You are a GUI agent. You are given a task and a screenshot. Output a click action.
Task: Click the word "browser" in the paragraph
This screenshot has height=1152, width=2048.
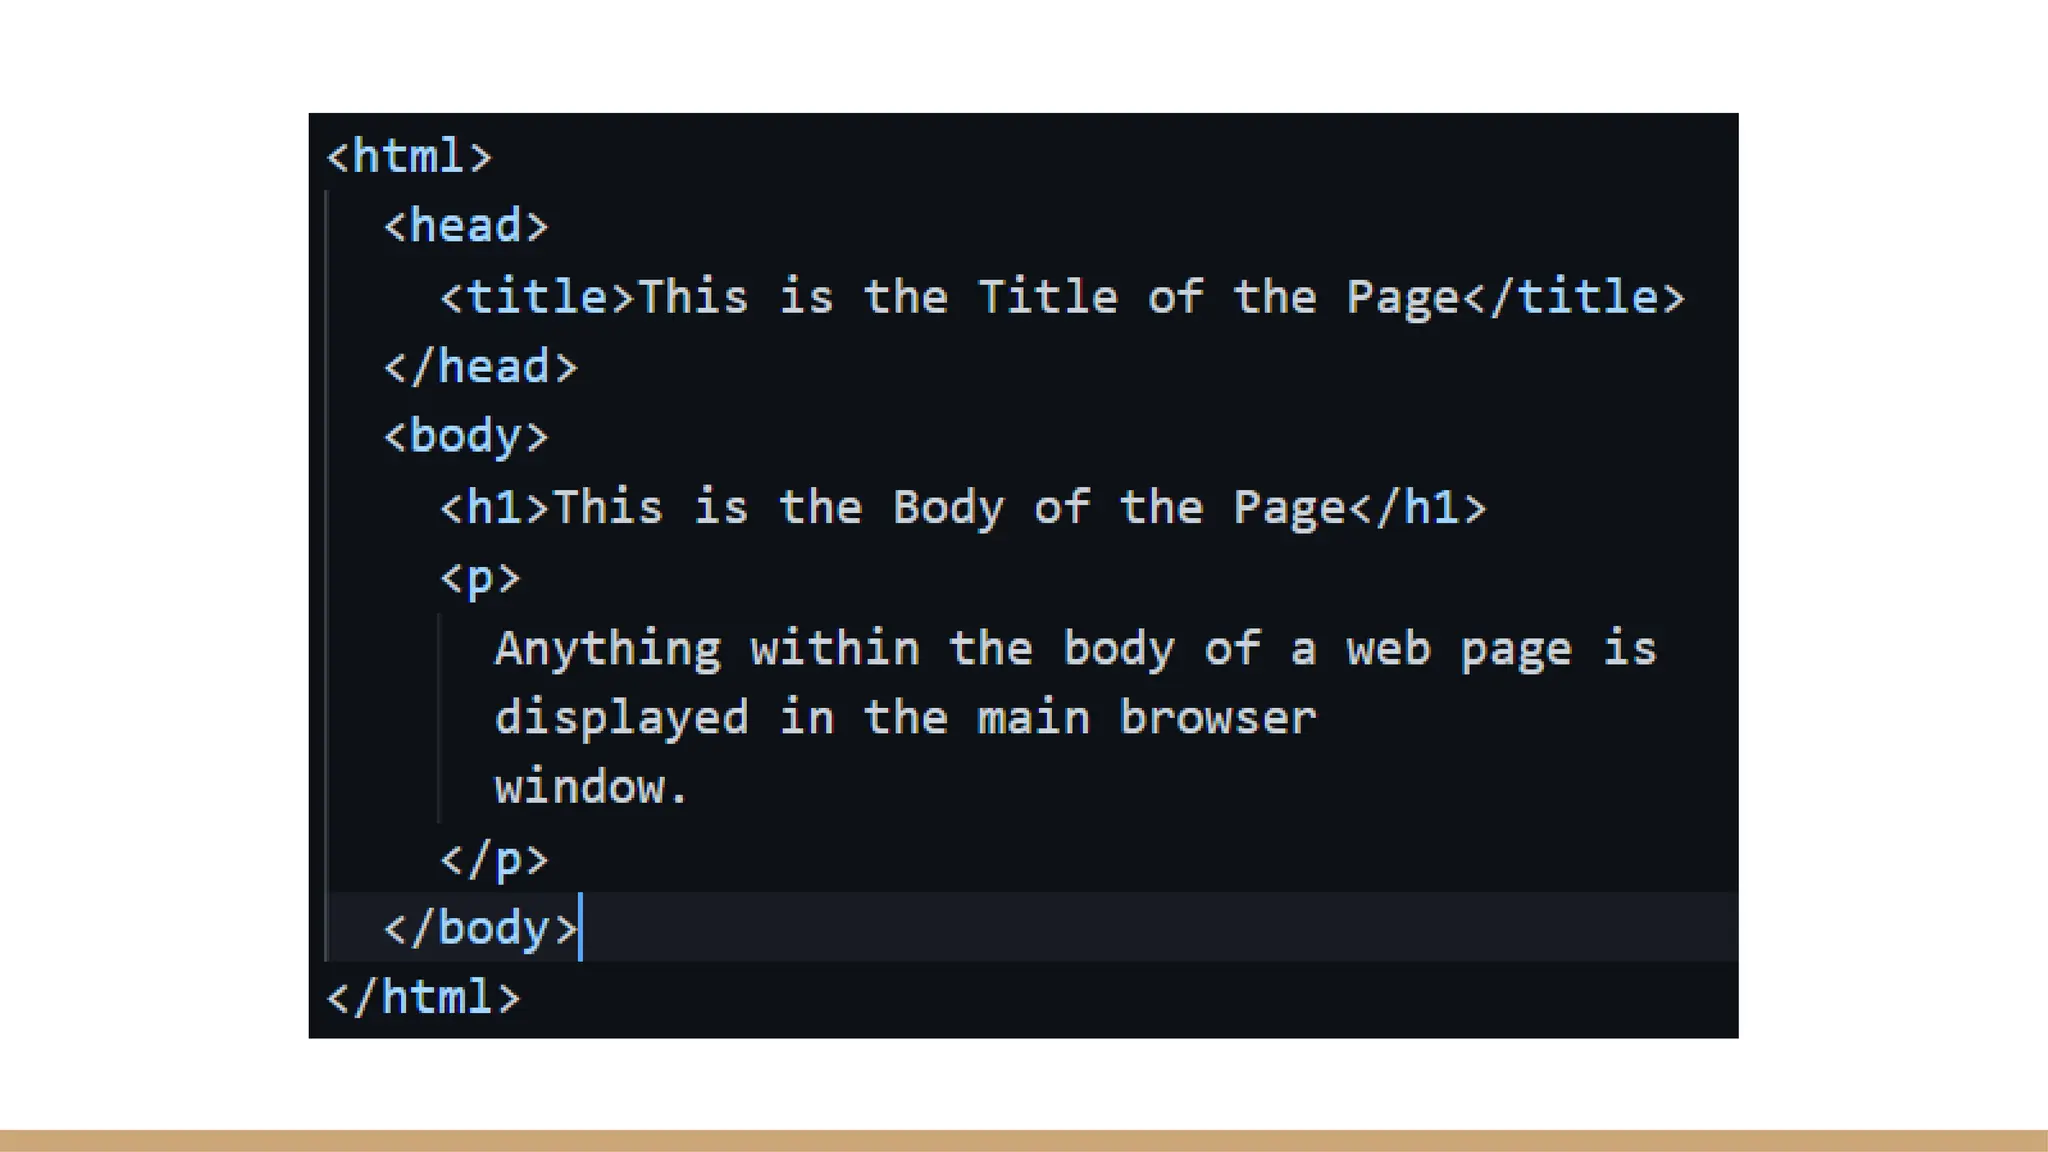coord(1217,718)
